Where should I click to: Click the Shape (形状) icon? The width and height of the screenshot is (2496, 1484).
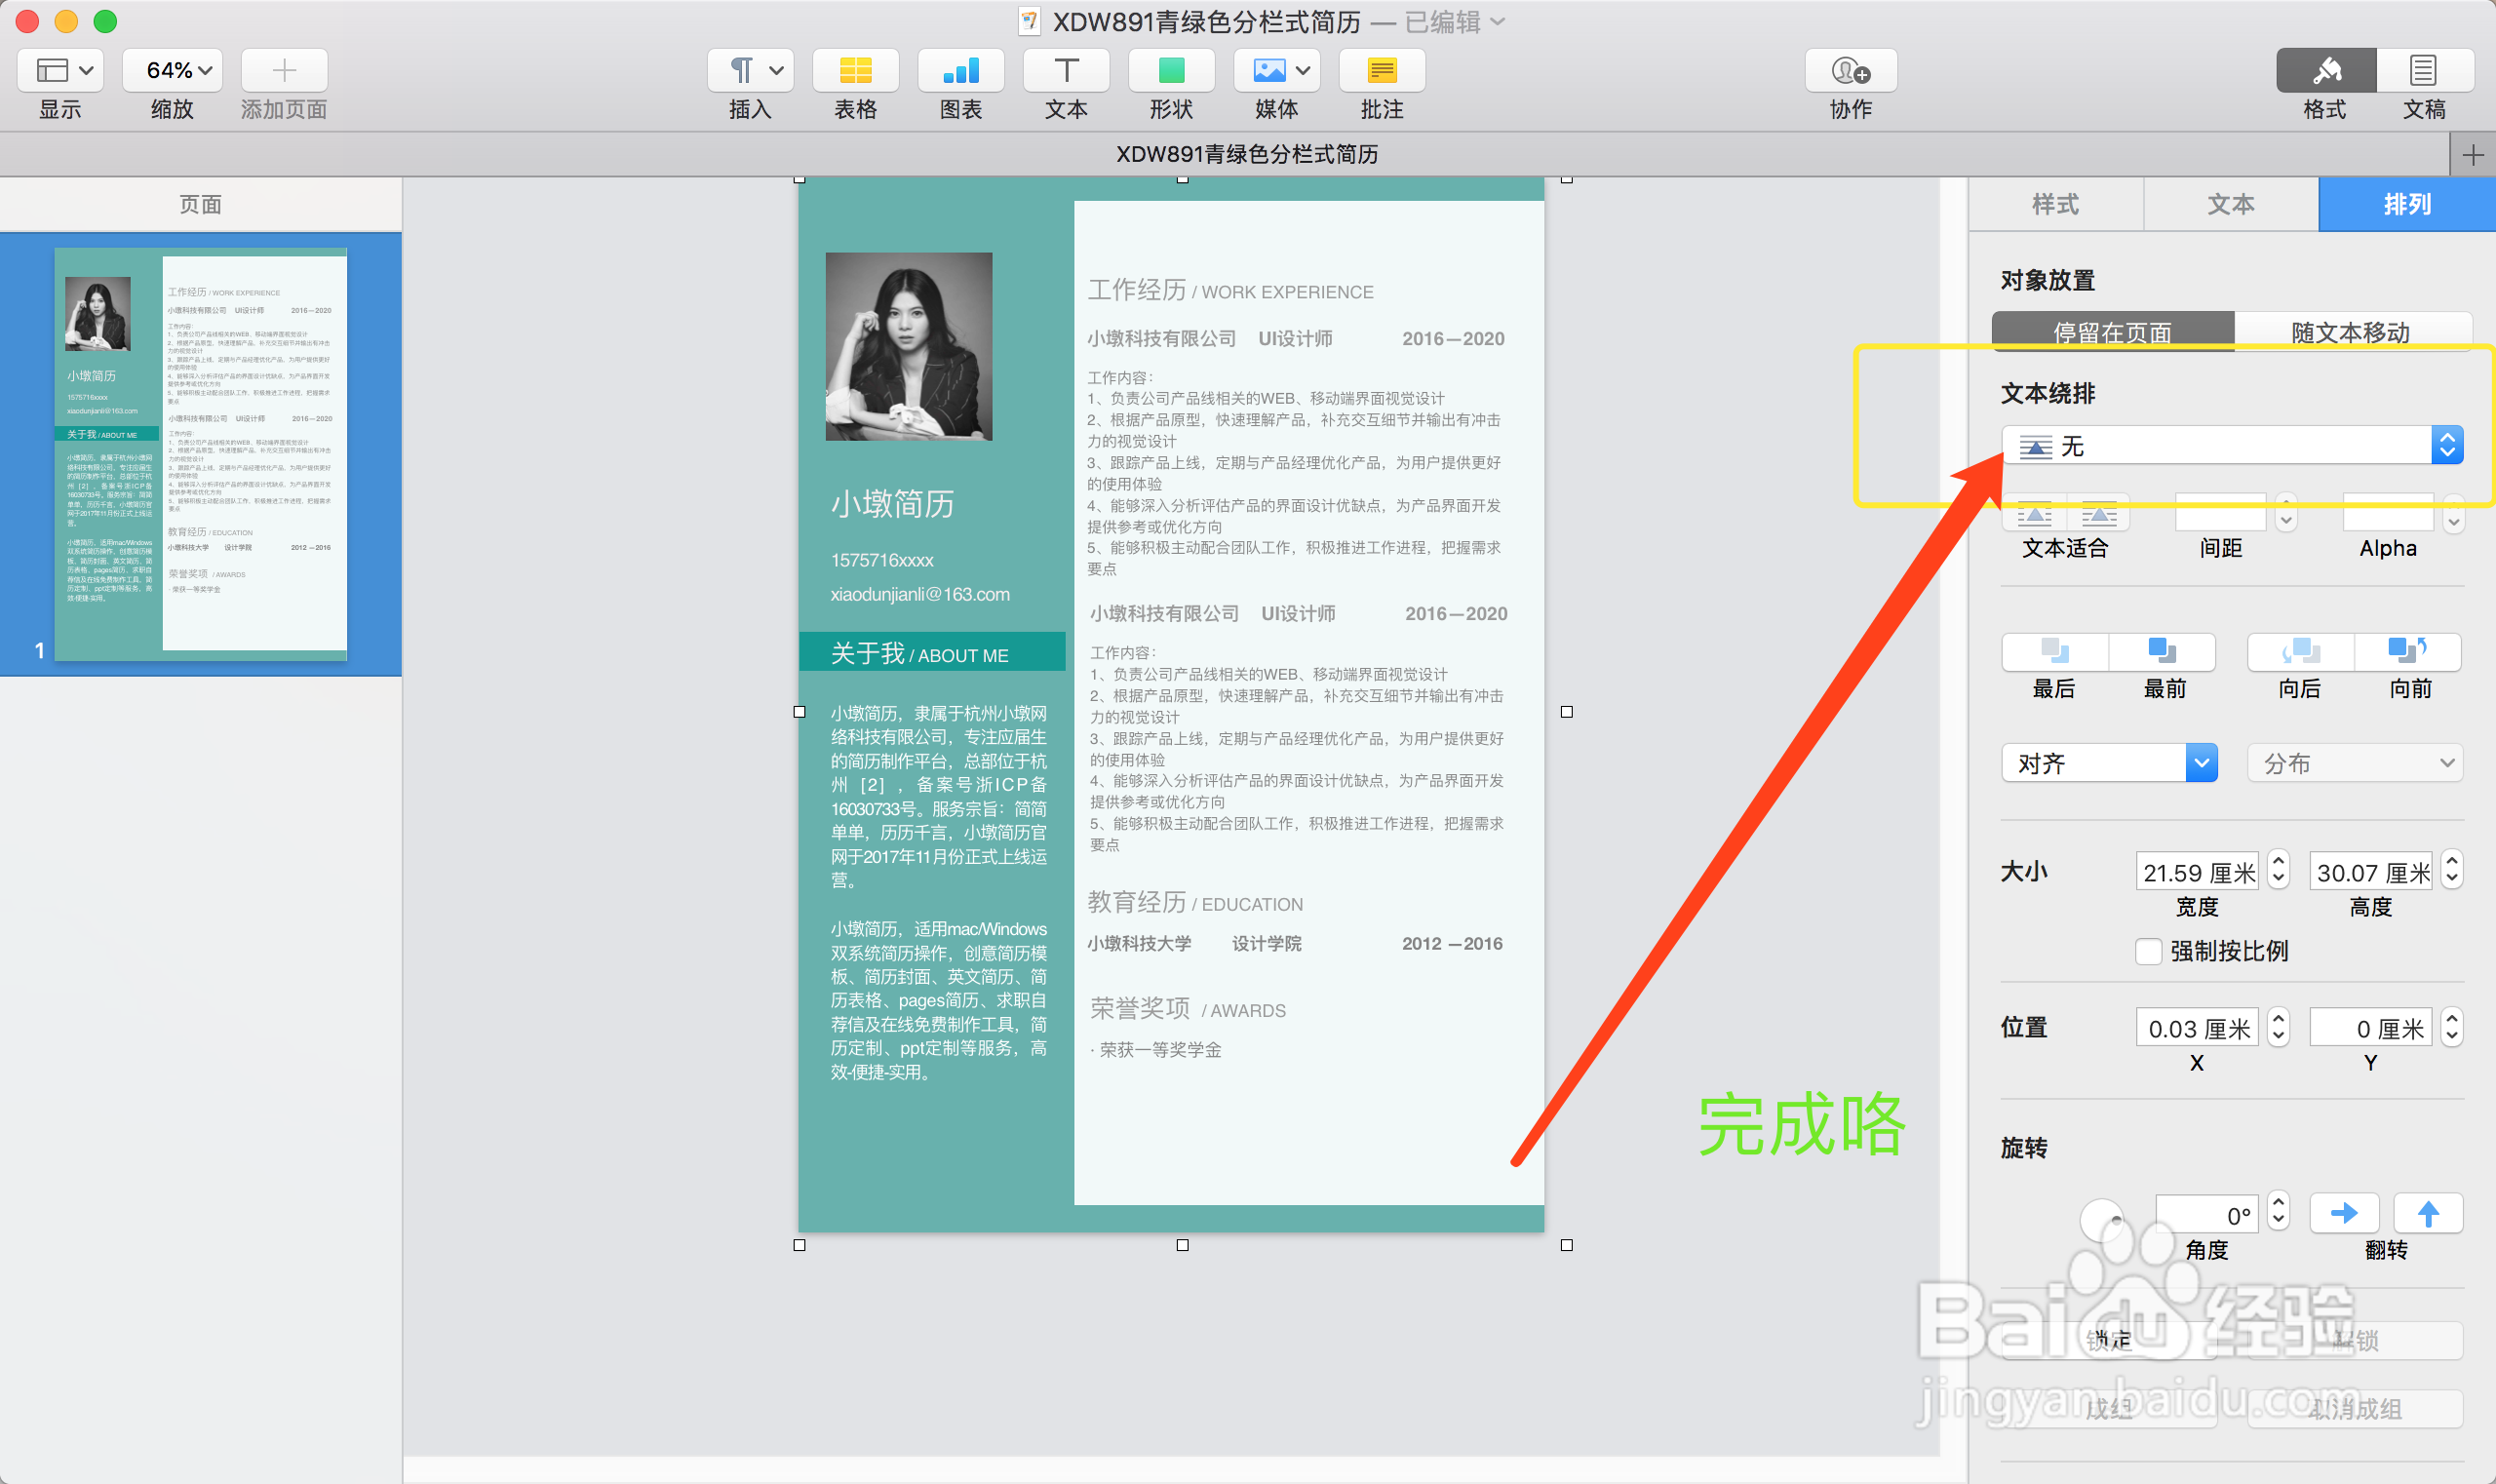[x=1171, y=71]
